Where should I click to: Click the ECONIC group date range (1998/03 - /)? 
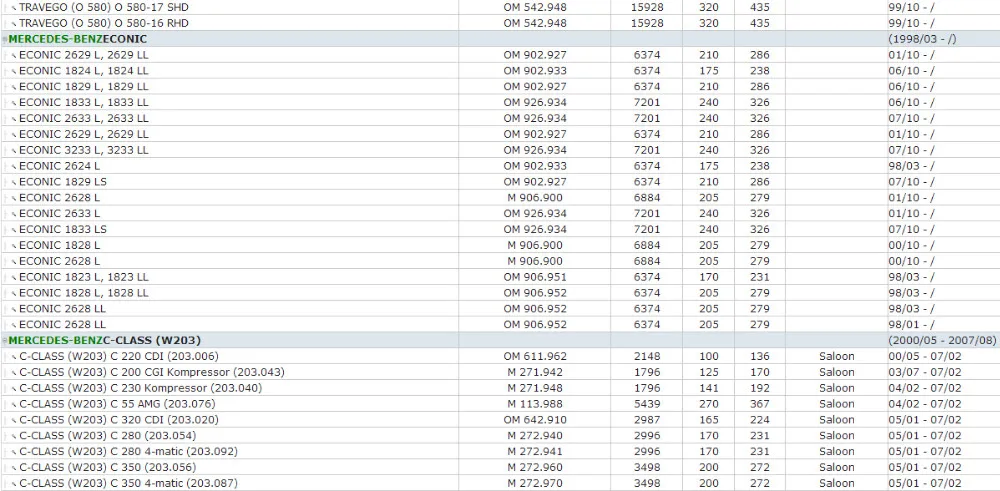[x=922, y=39]
